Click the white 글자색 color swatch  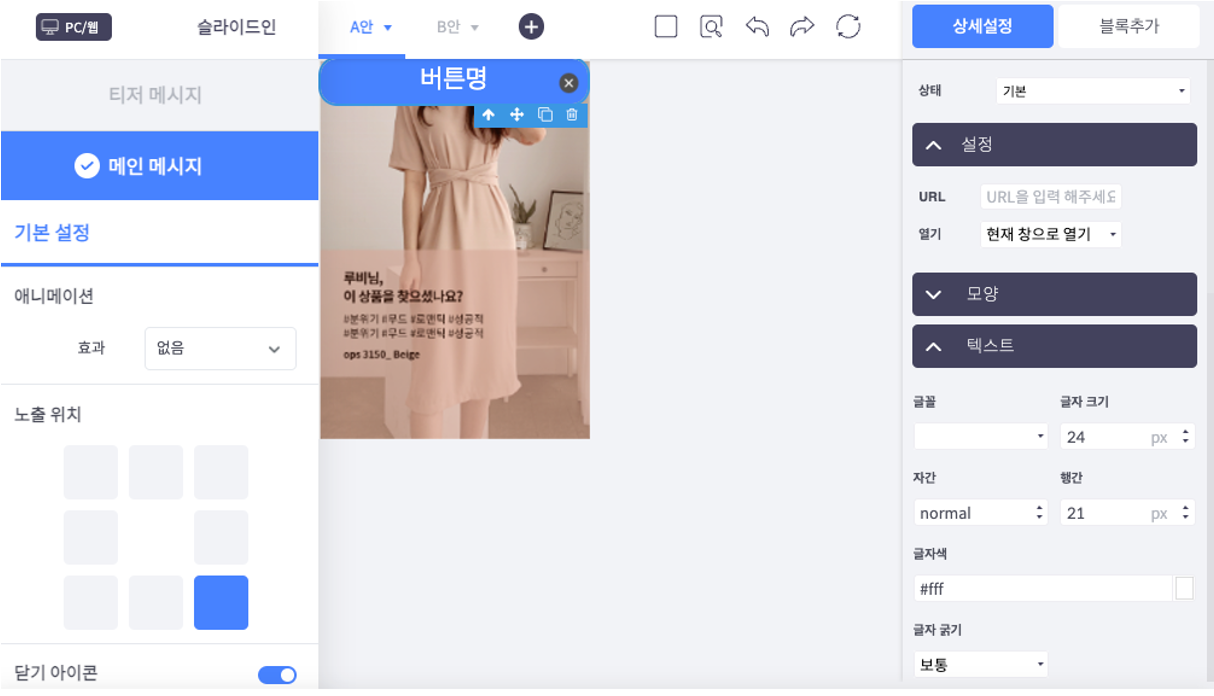click(1184, 589)
